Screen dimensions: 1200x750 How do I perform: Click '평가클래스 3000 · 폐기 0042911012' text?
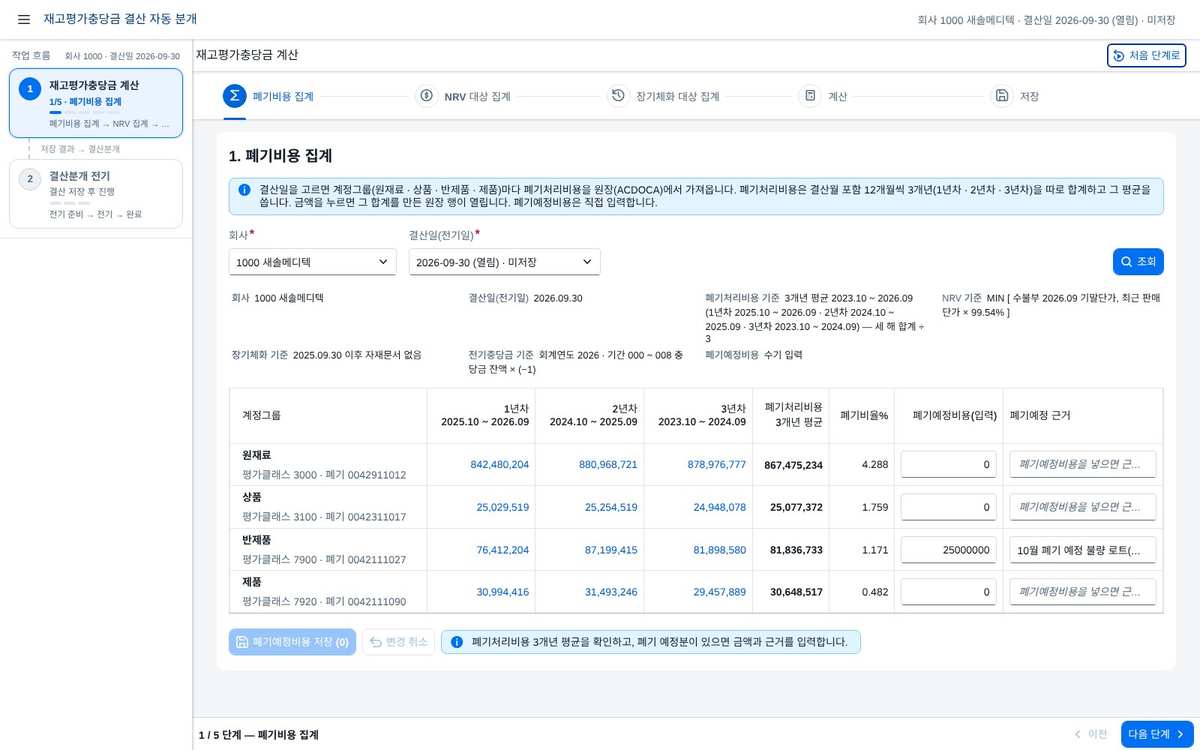(x=324, y=474)
